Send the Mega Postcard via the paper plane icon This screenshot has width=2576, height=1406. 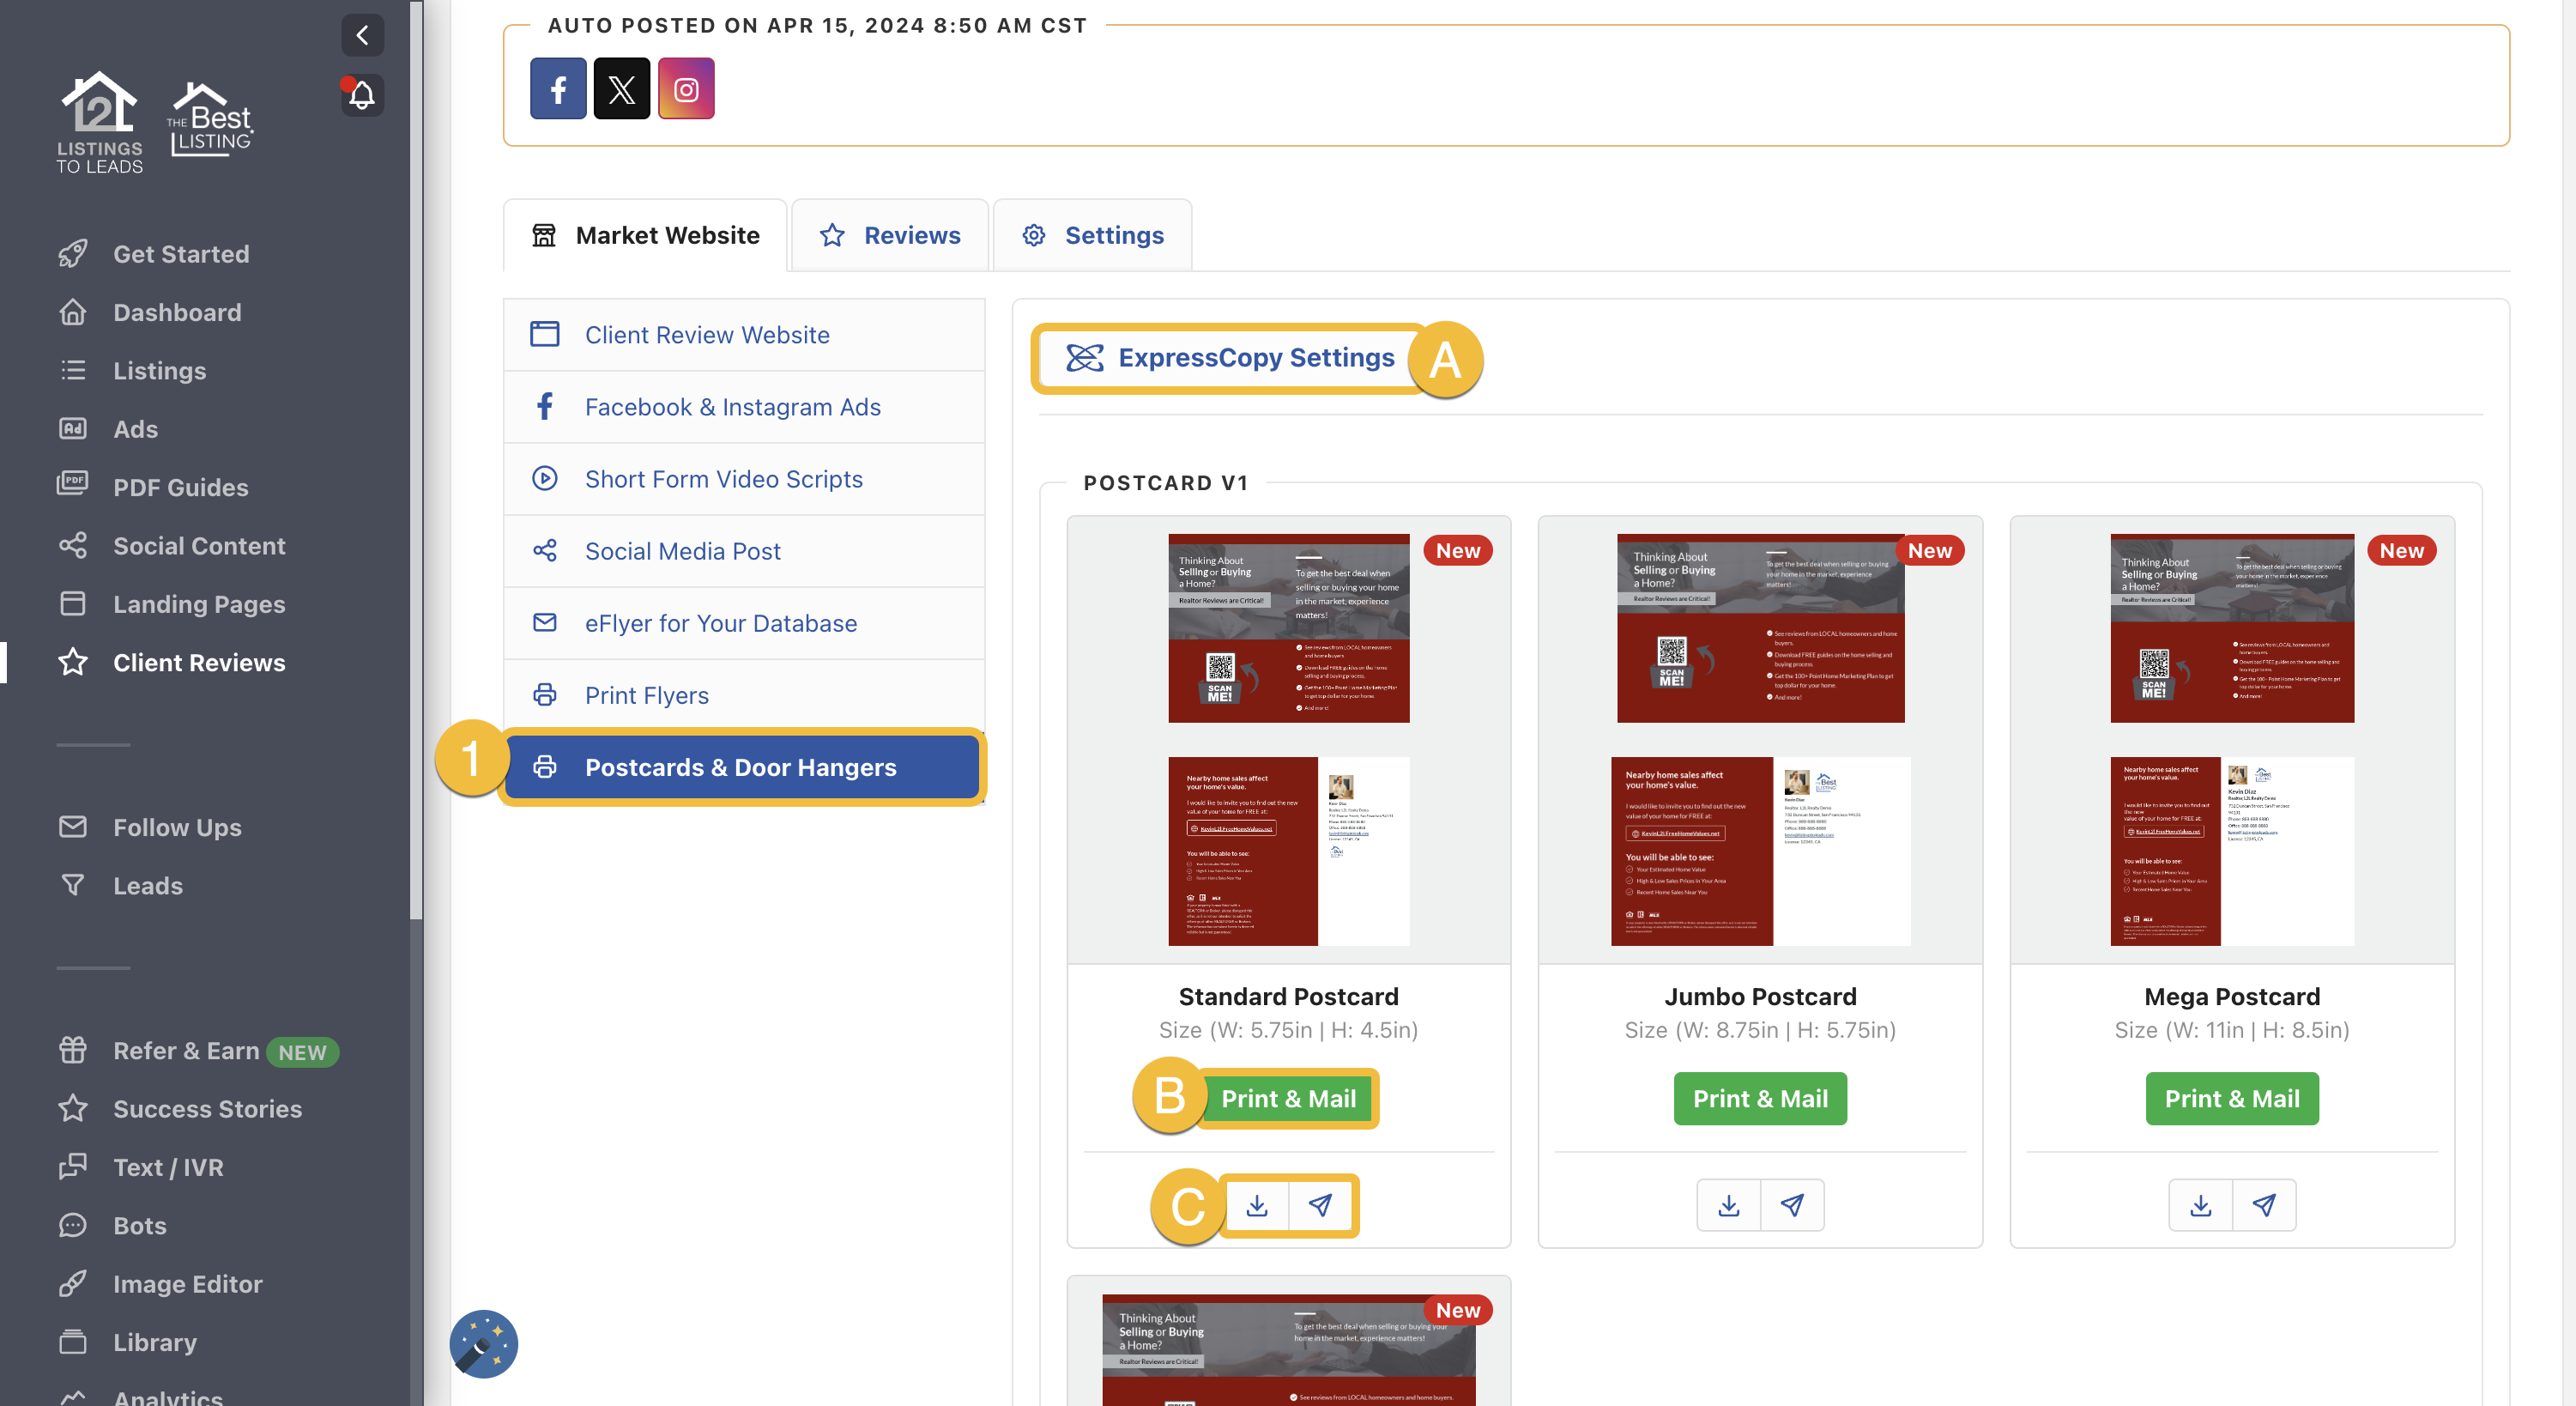[x=2264, y=1205]
